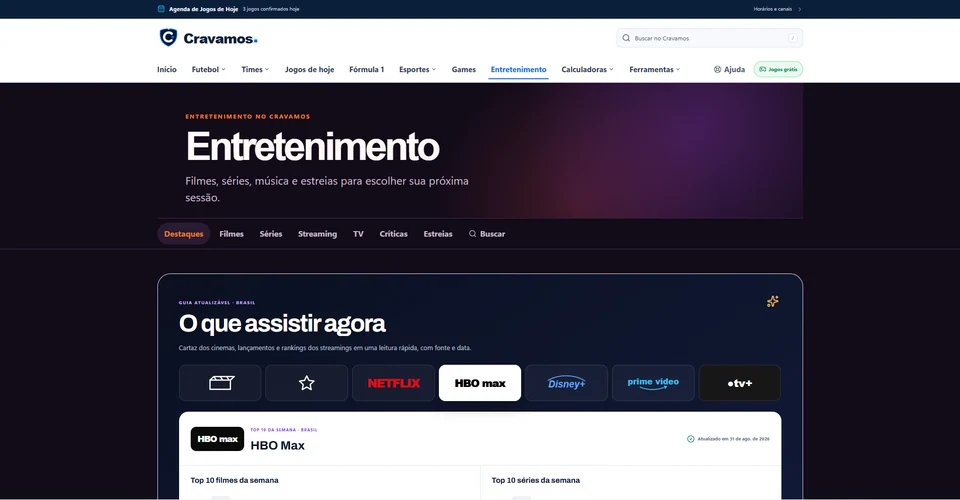Expand the Futebol dropdown menu
The height and width of the screenshot is (500, 960).
click(x=209, y=69)
